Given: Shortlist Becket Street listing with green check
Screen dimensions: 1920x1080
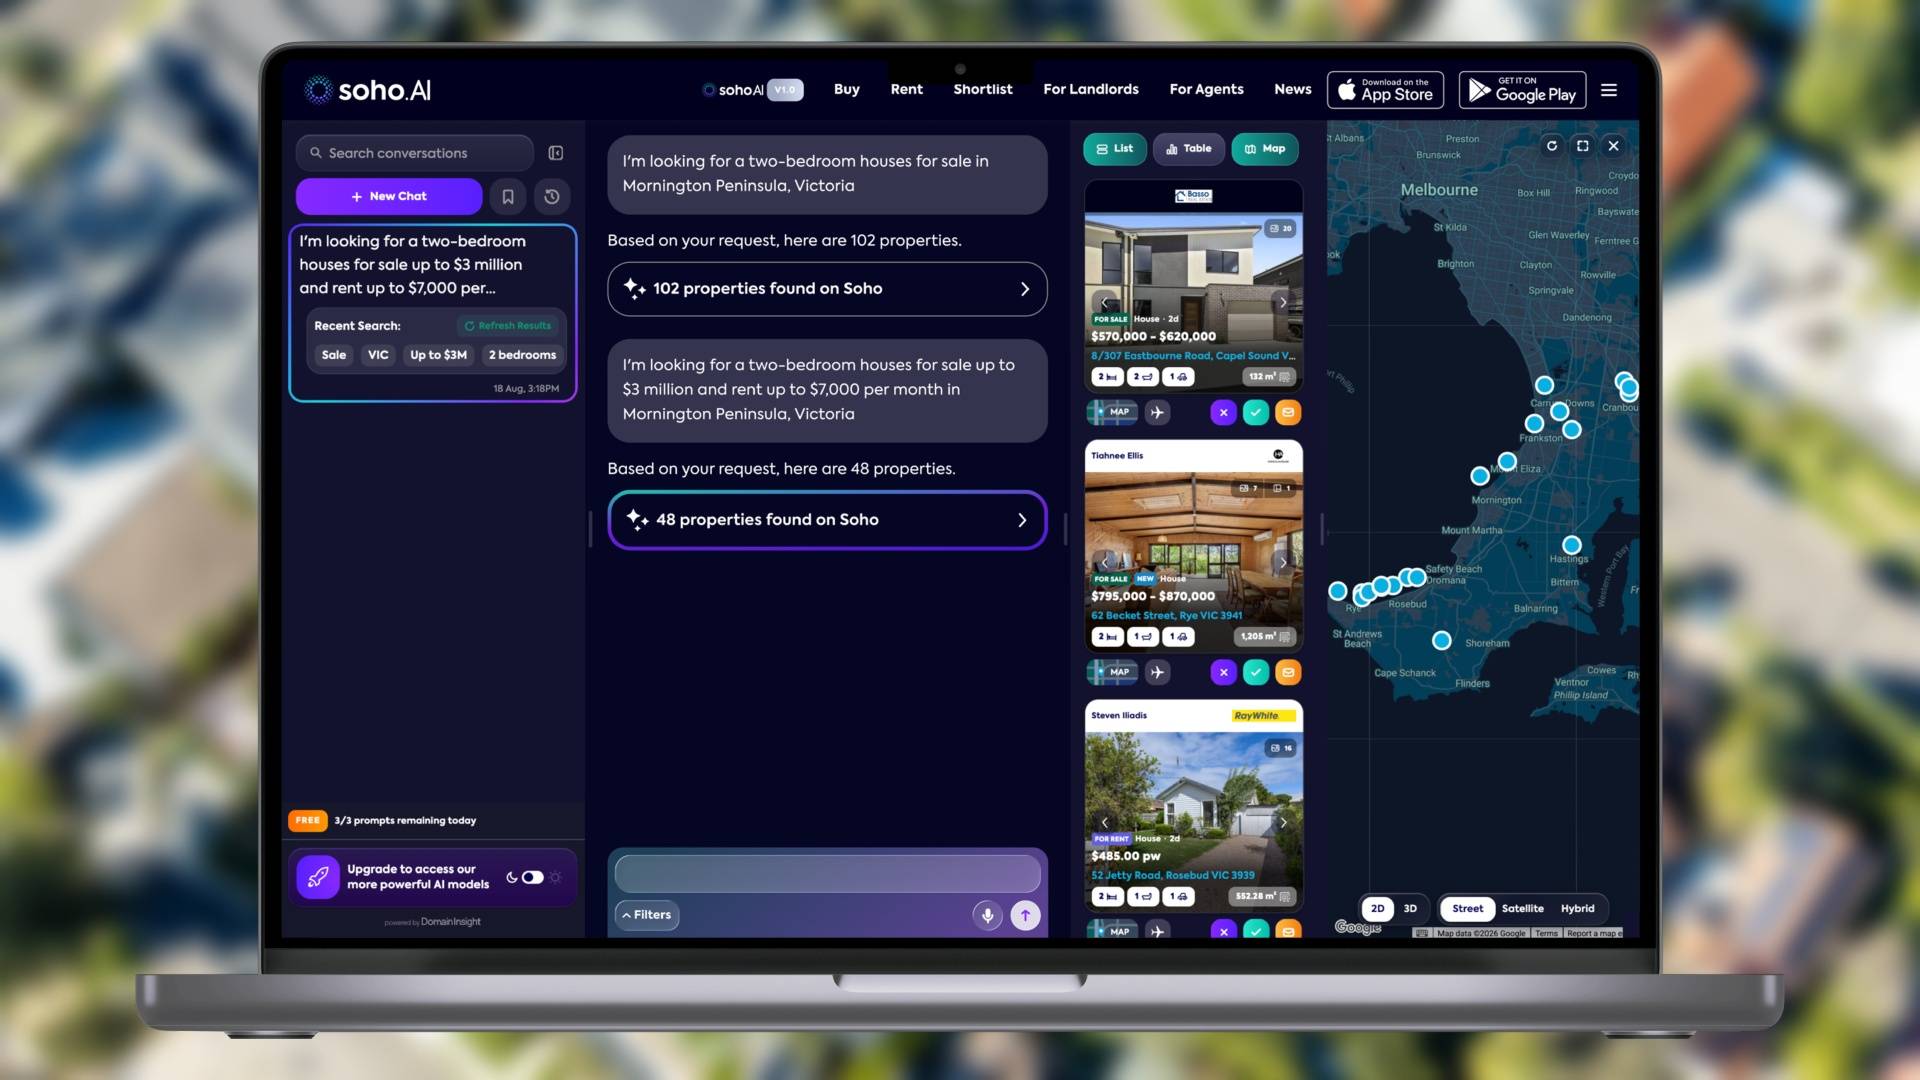Looking at the screenshot, I should [x=1256, y=672].
